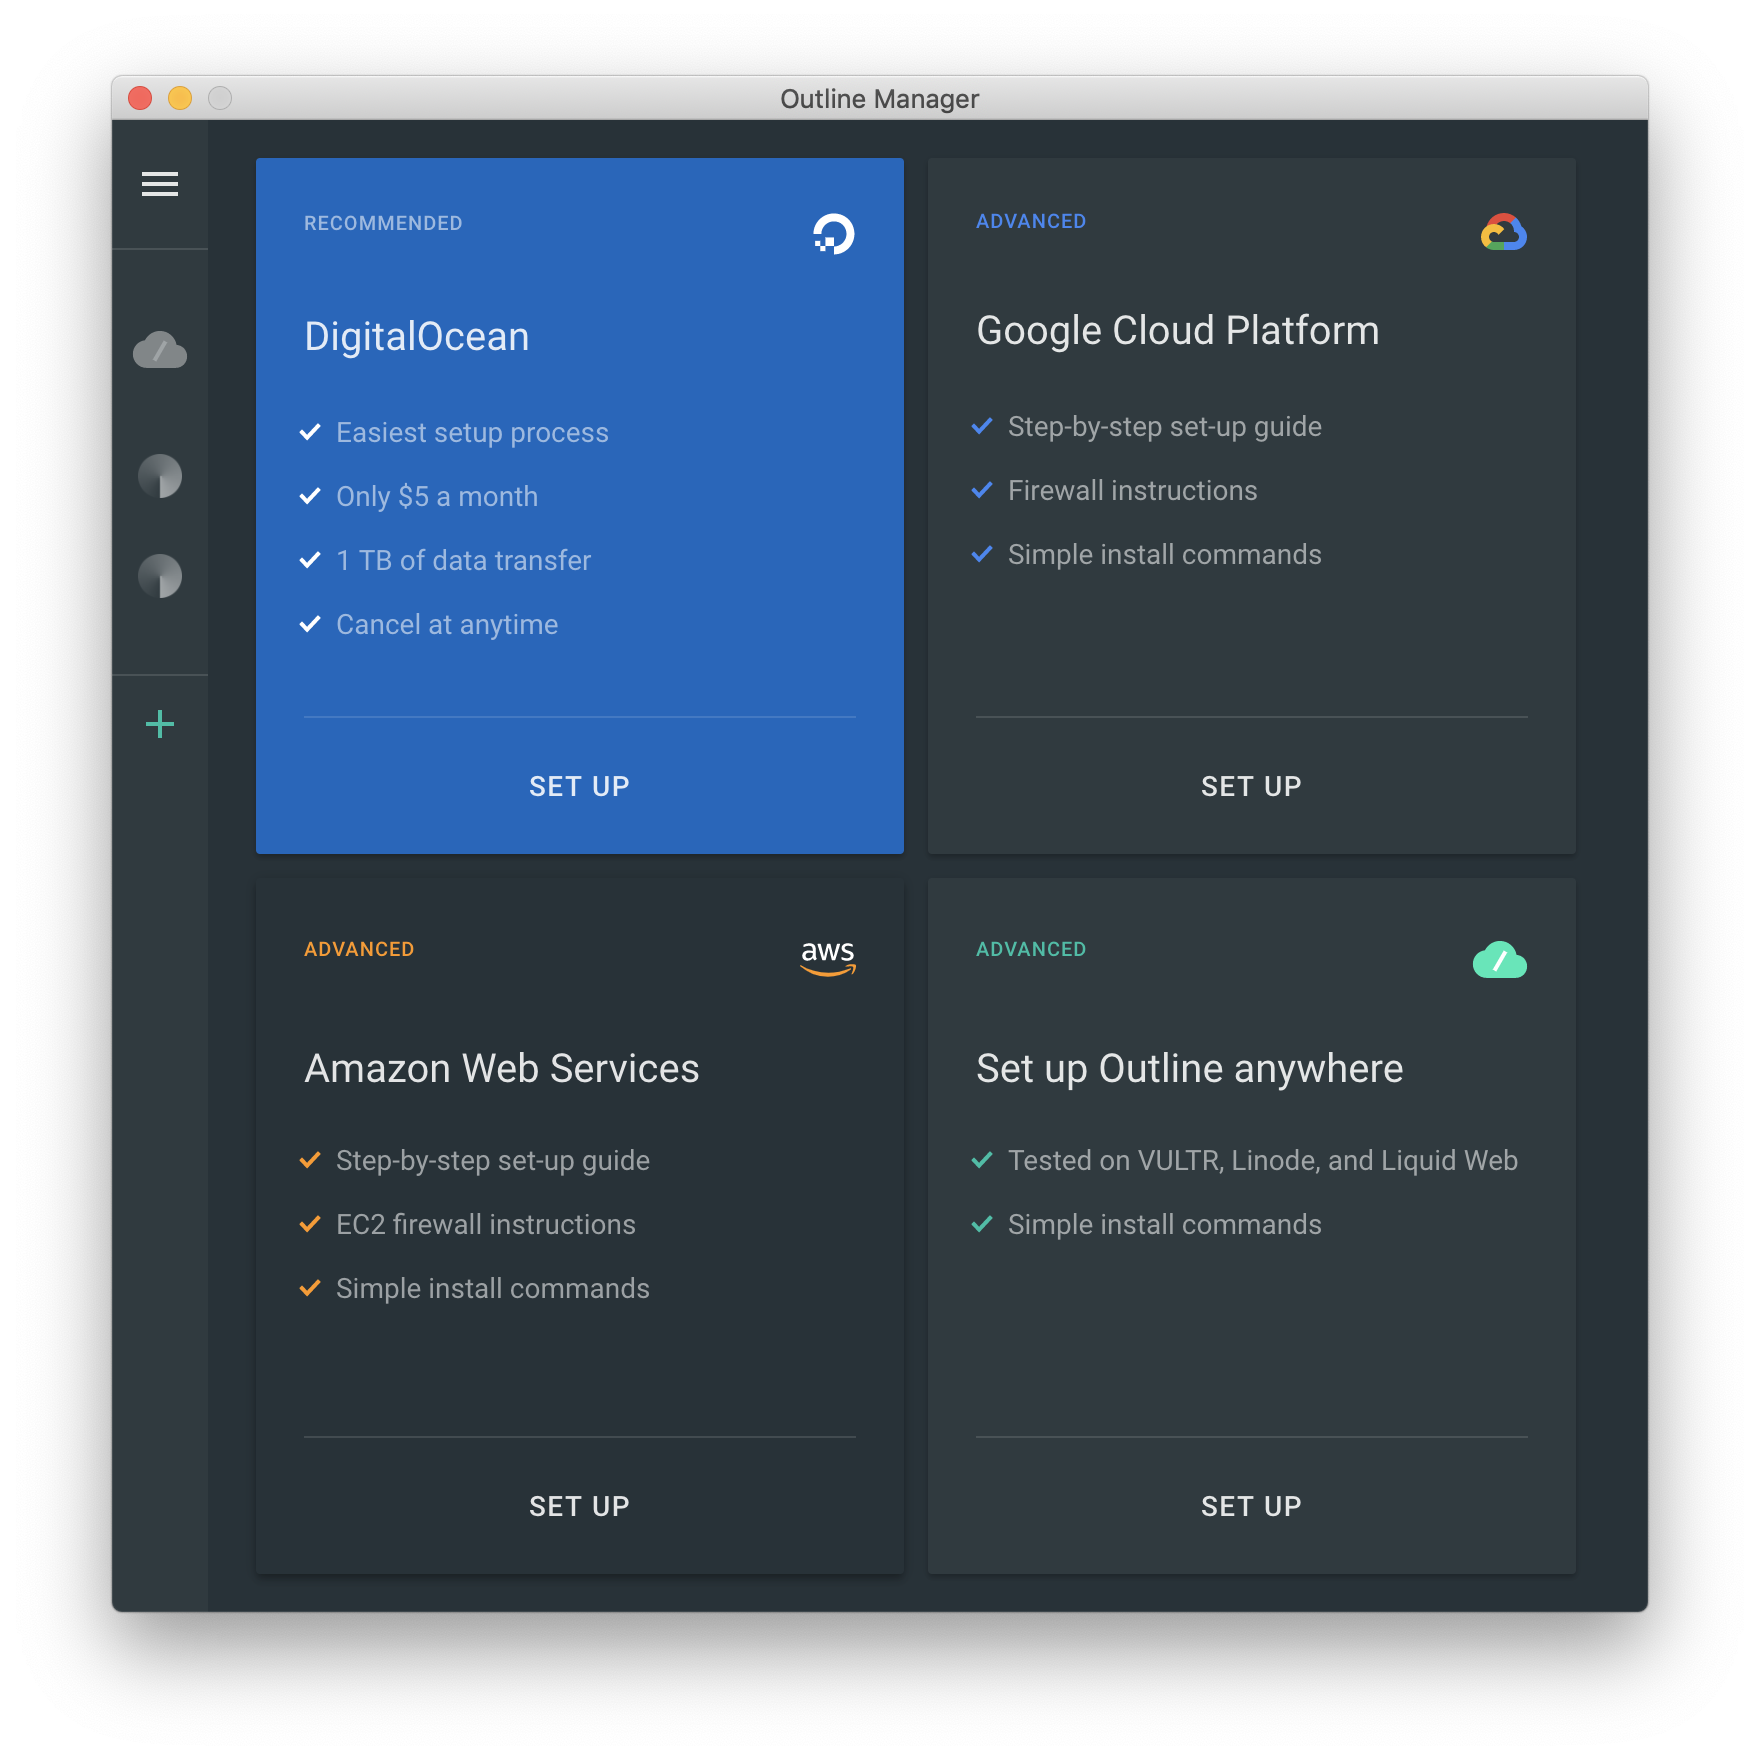Minimize the window with the yellow button

coord(180,98)
